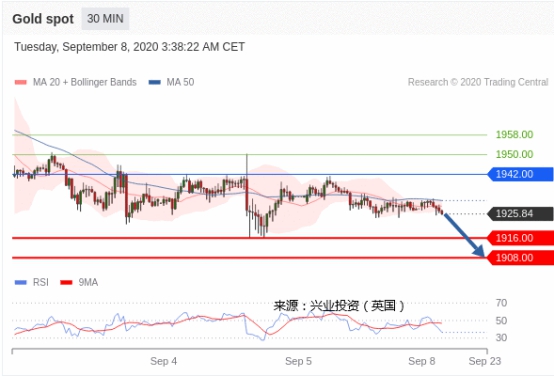Click the black 1925.84 current price tag
The width and height of the screenshot is (554, 377).
[x=520, y=214]
